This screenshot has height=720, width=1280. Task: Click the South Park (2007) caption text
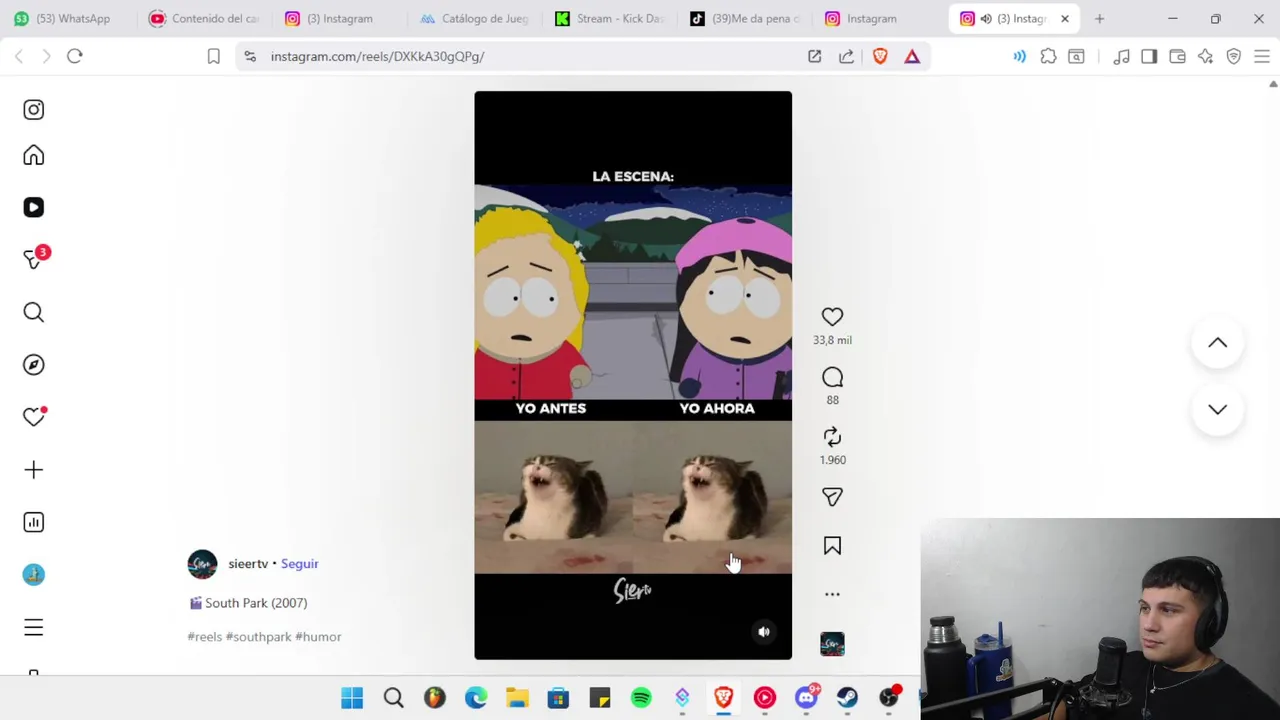click(x=248, y=603)
